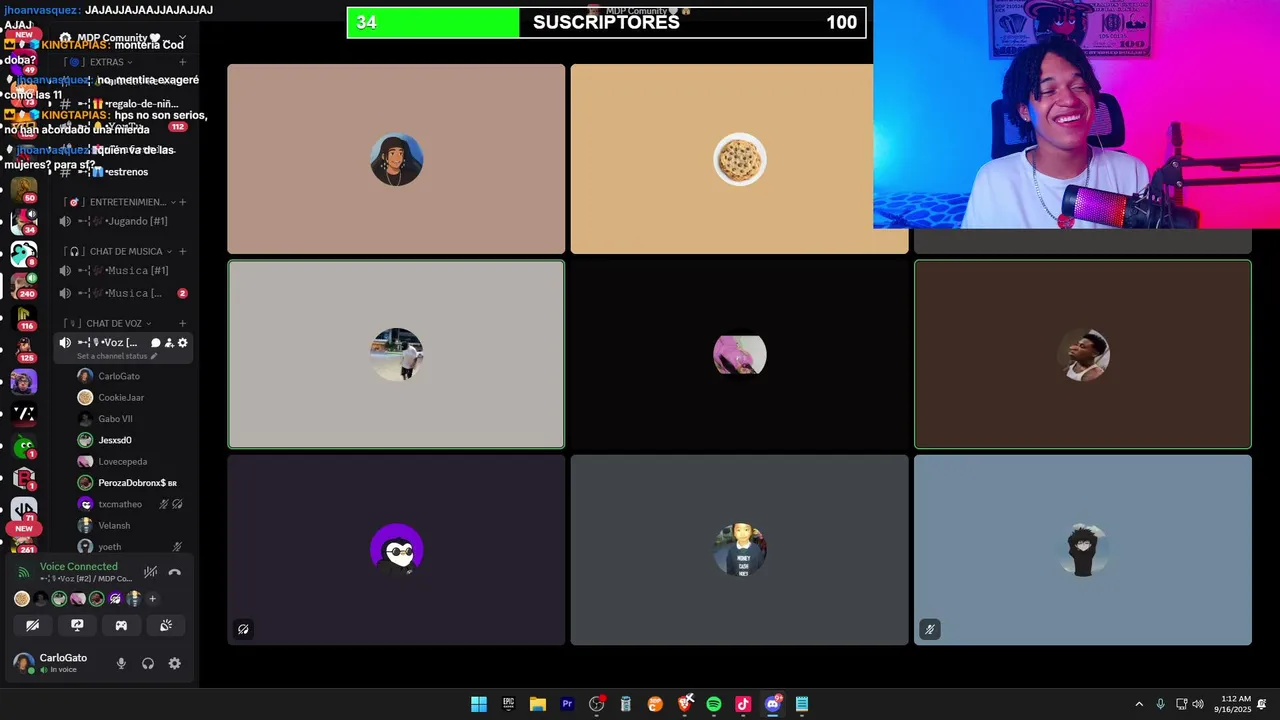Screen dimensions: 1280x720
Task: Focus the purple penguin avatar tile
Action: (396, 550)
